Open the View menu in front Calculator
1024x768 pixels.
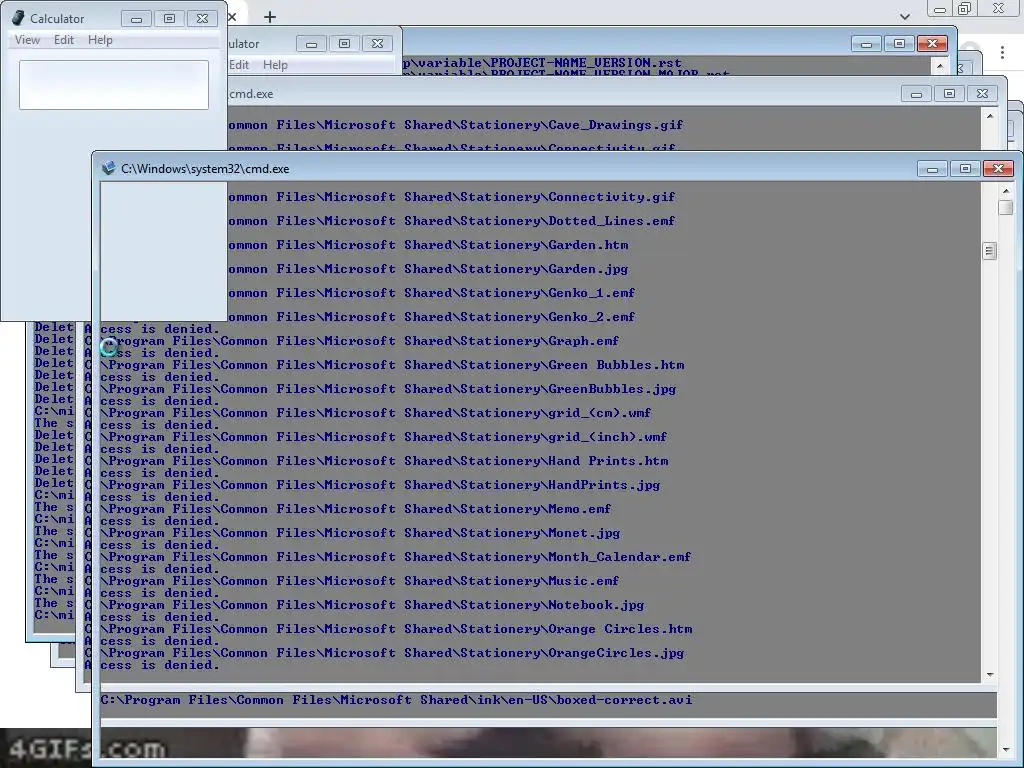tap(27, 40)
